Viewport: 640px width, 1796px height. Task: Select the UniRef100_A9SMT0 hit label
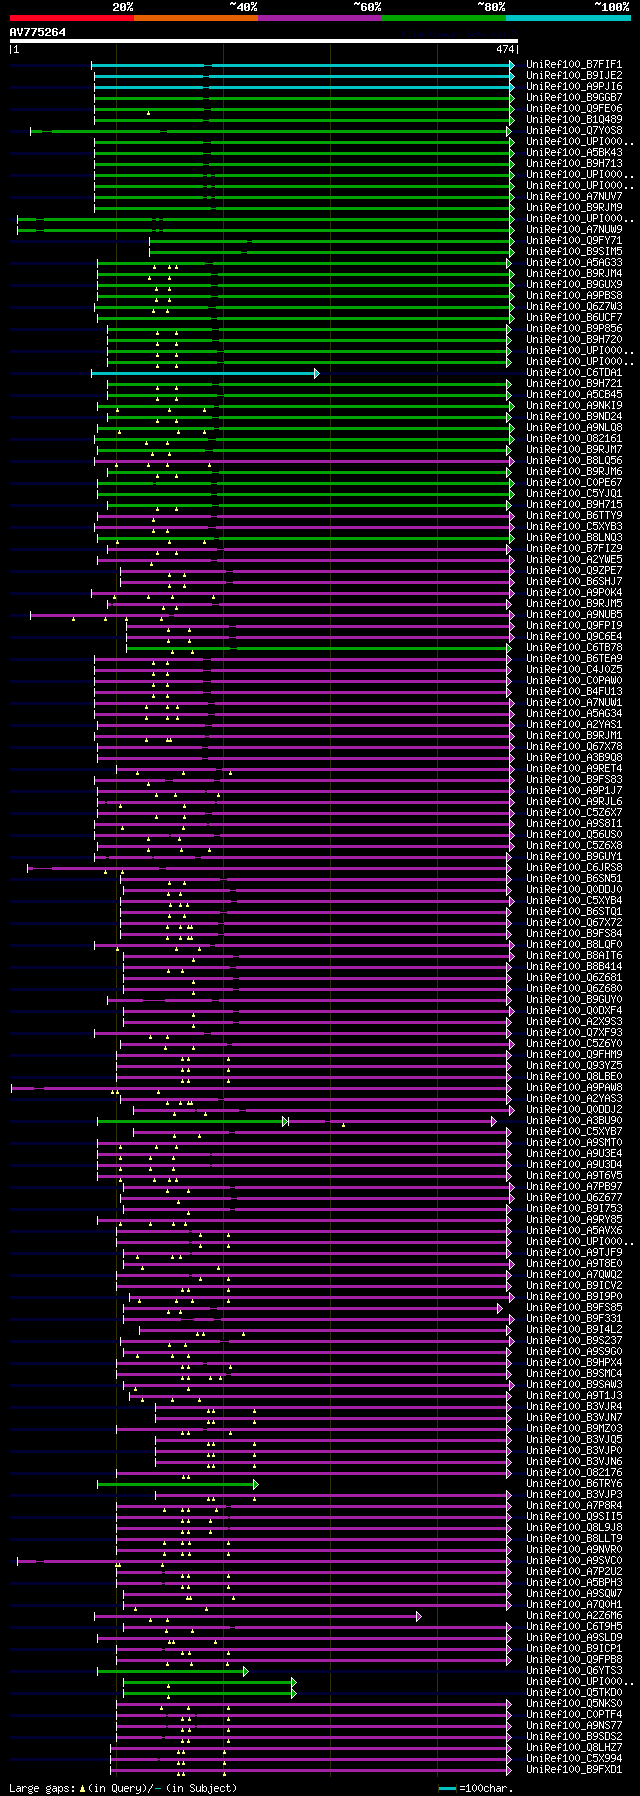[x=574, y=1143]
